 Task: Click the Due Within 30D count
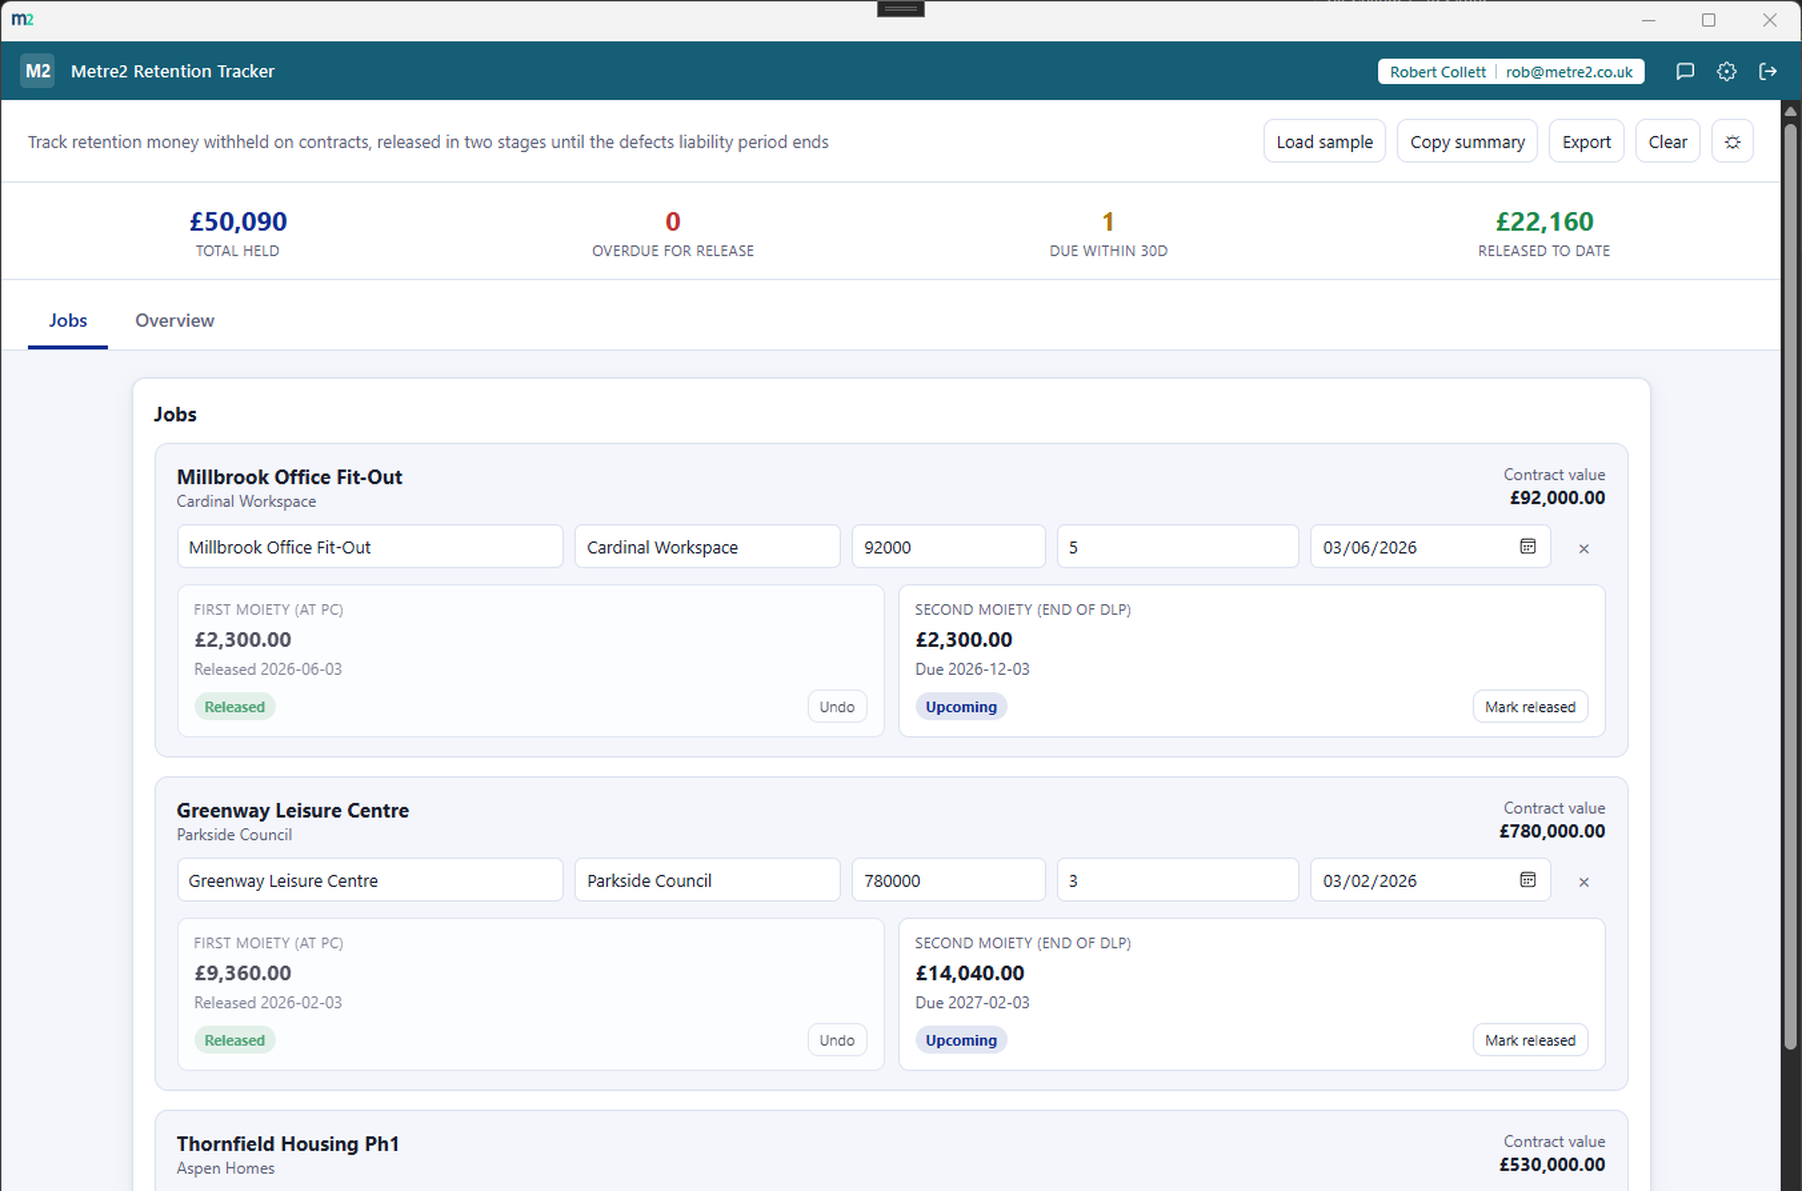(1108, 221)
